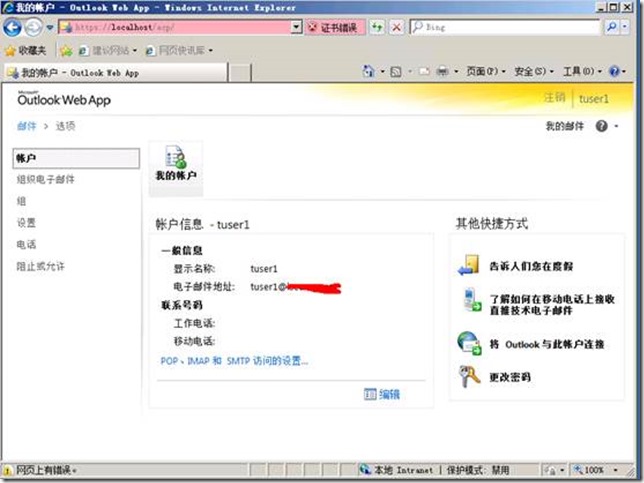Click the 帐户信息 - tuser1 heading
Viewport: 644px width, 483px height.
tap(202, 224)
